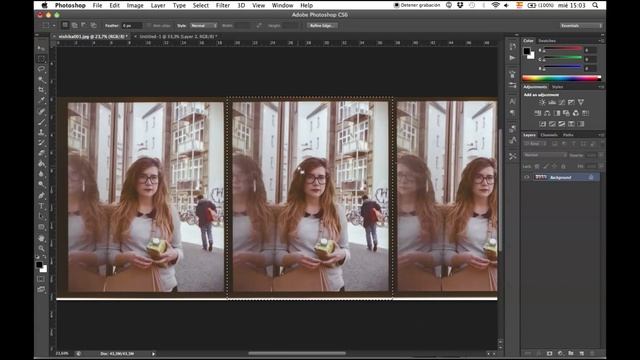This screenshot has width=640, height=360.
Task: Open the selection Style dropdown
Action: pyautogui.click(x=203, y=25)
